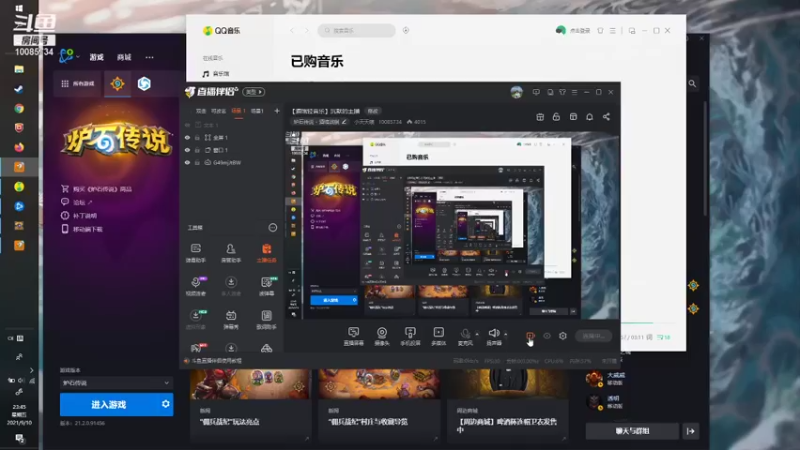Expand the 游戏版本 dropdown showing 炉石传说
The image size is (800, 450).
pos(116,383)
